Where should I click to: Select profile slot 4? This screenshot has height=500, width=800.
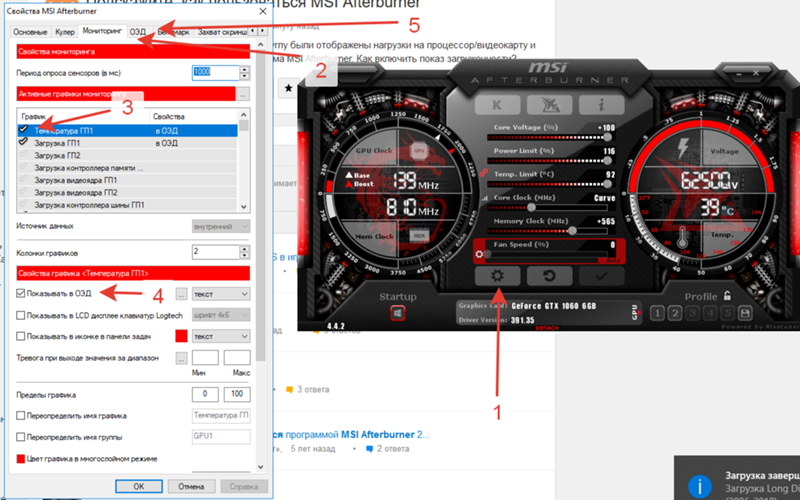click(x=710, y=313)
